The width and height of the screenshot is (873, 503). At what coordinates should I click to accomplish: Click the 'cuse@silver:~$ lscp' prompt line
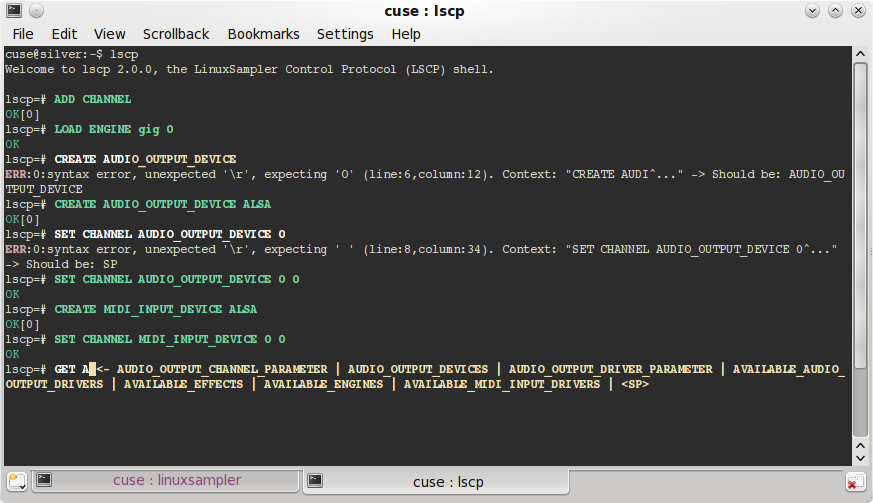[x=72, y=55]
